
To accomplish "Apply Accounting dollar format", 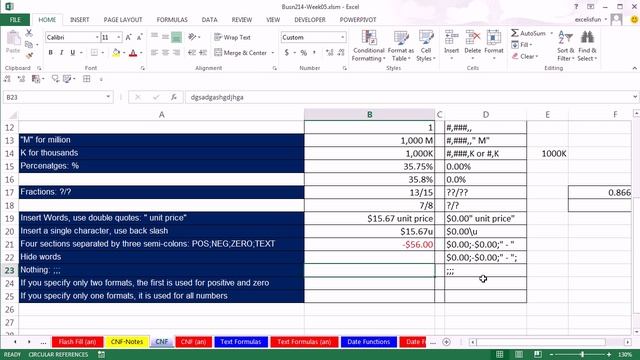I will click(x=287, y=53).
